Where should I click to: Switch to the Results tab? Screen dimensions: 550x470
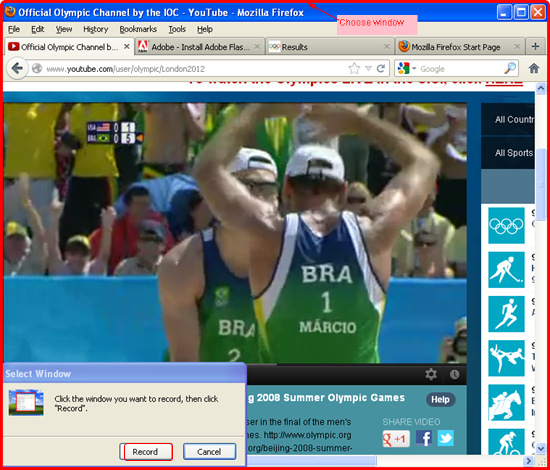[329, 47]
